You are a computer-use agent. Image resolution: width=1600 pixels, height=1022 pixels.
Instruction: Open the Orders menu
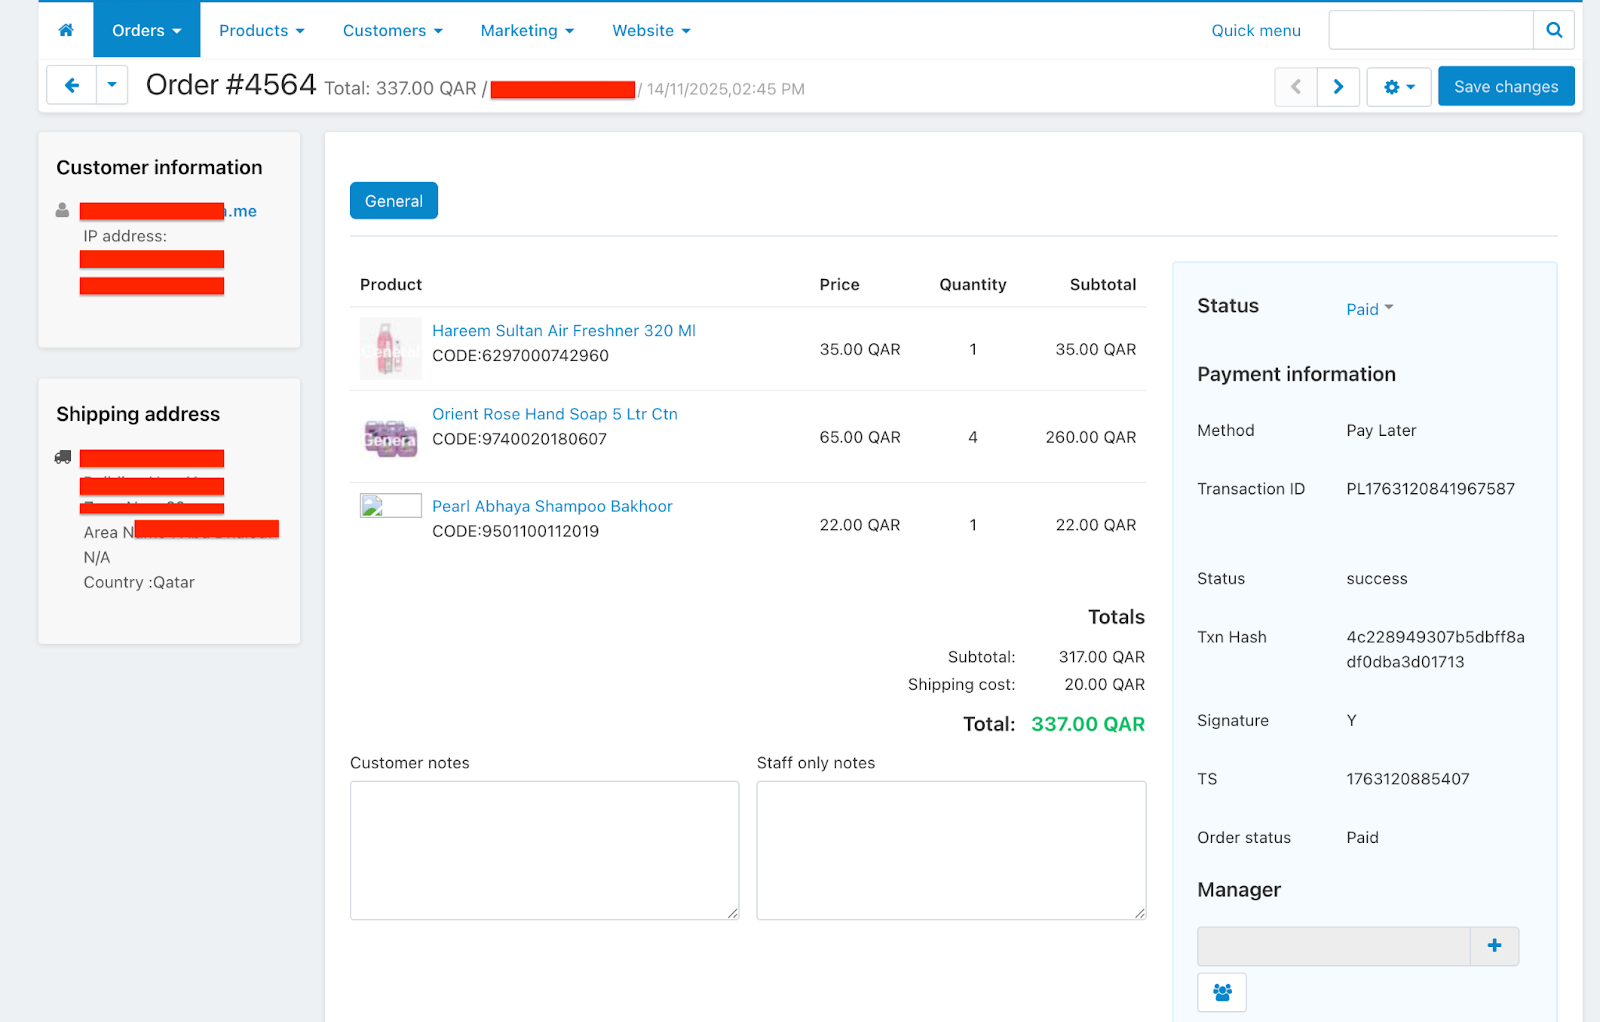click(x=146, y=30)
